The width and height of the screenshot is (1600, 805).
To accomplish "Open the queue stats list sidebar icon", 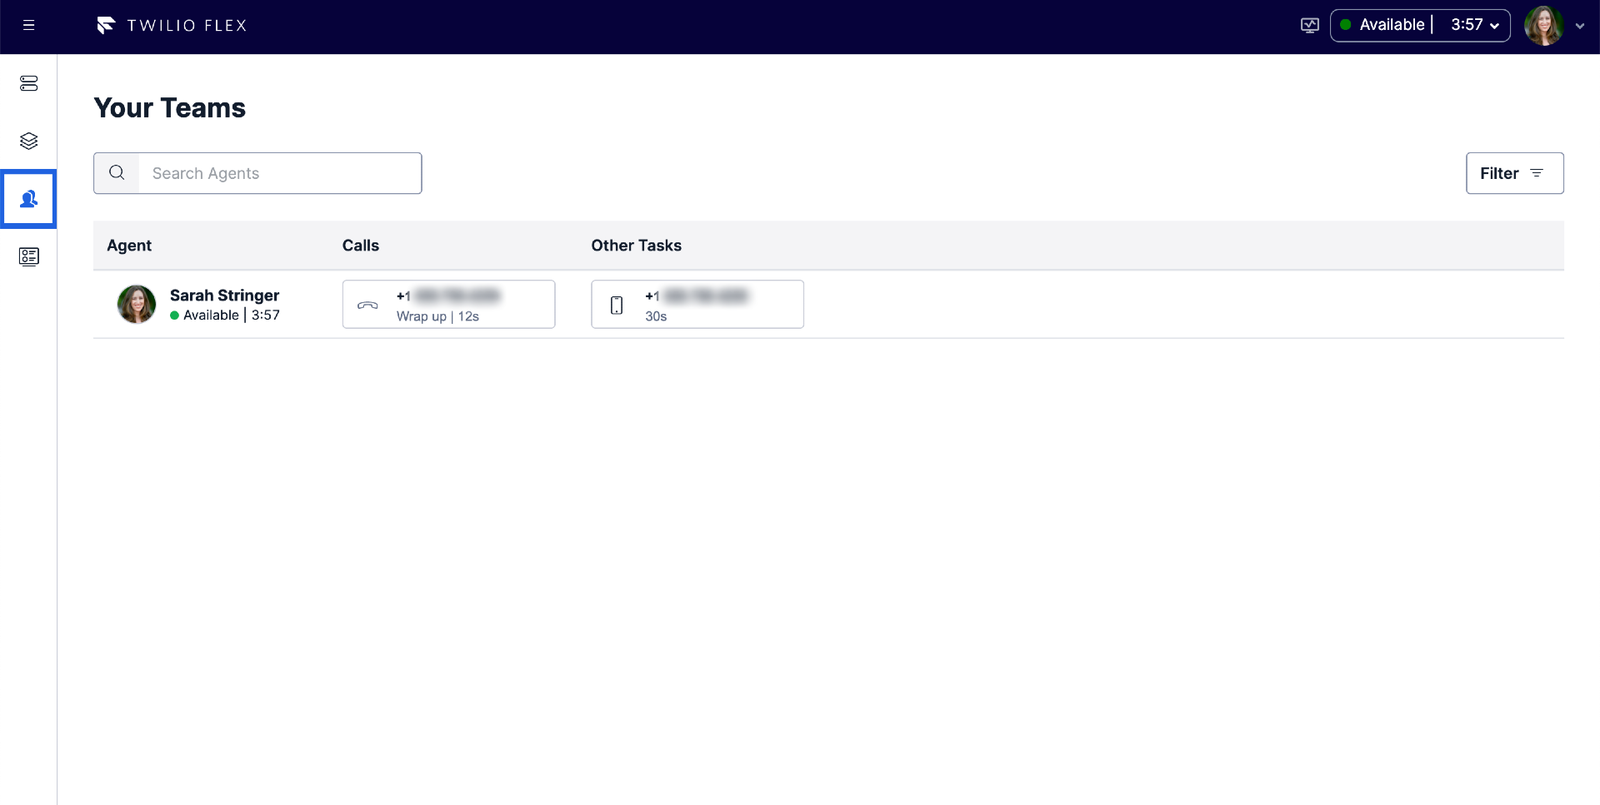I will [x=29, y=257].
